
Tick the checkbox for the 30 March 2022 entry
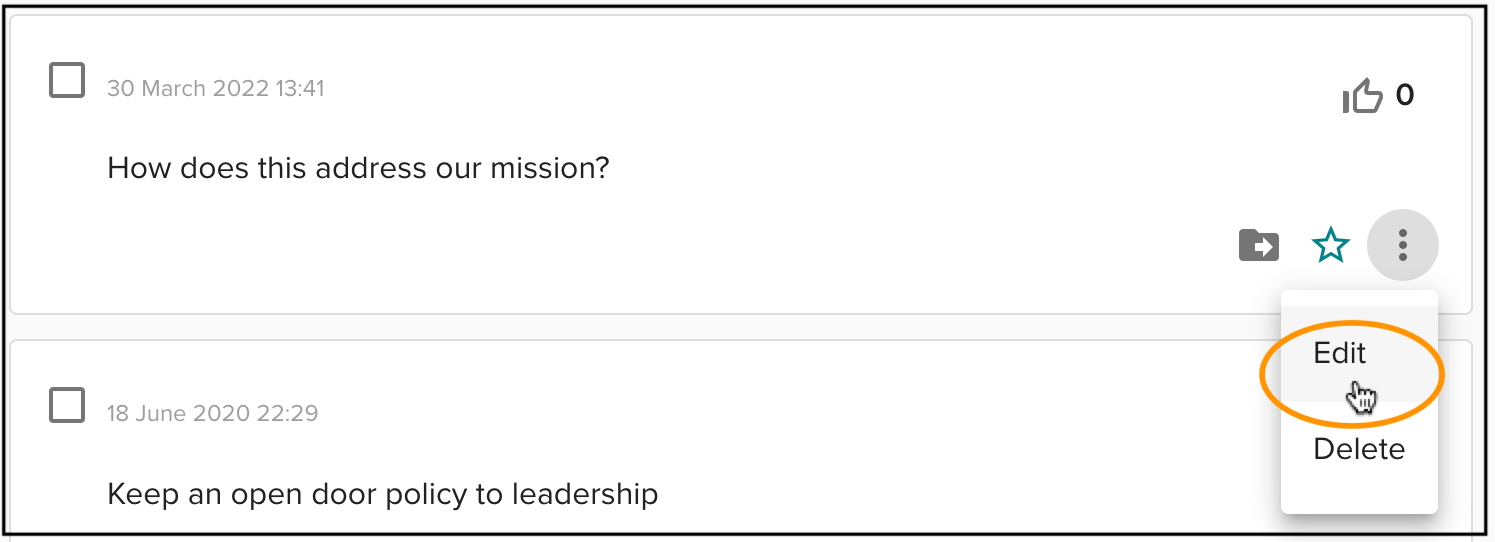point(67,80)
